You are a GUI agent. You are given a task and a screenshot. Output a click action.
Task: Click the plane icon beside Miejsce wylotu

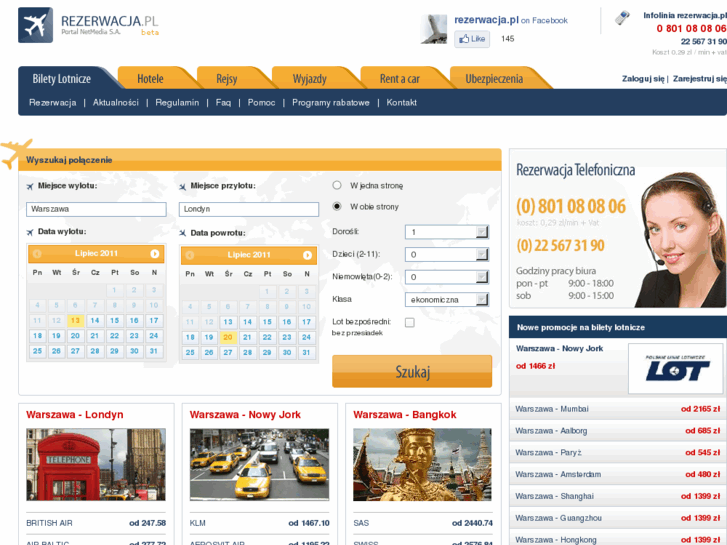(30, 186)
